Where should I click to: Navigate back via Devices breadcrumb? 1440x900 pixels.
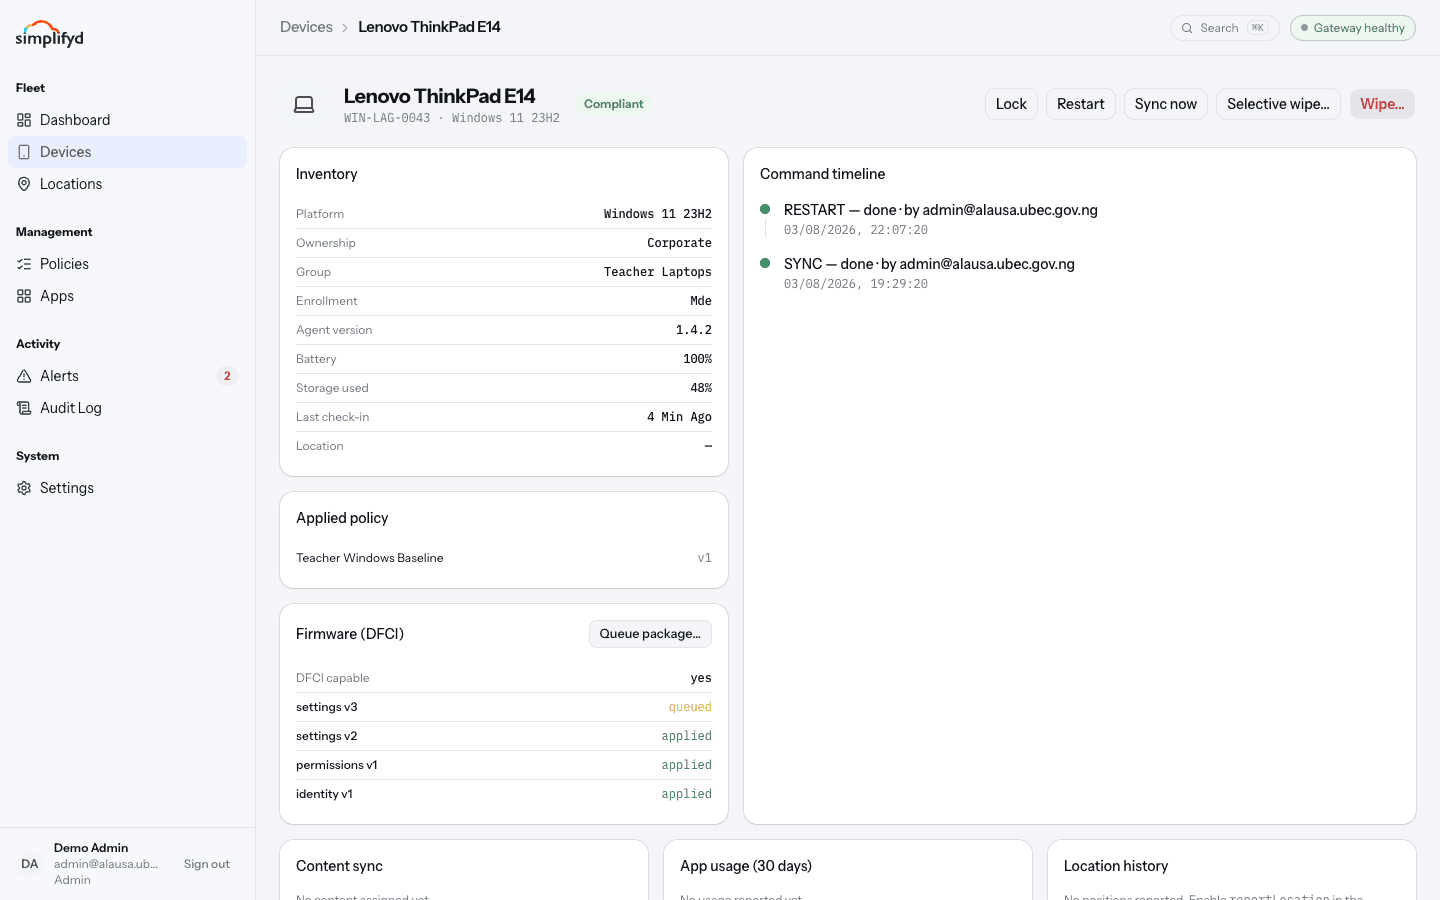point(306,27)
